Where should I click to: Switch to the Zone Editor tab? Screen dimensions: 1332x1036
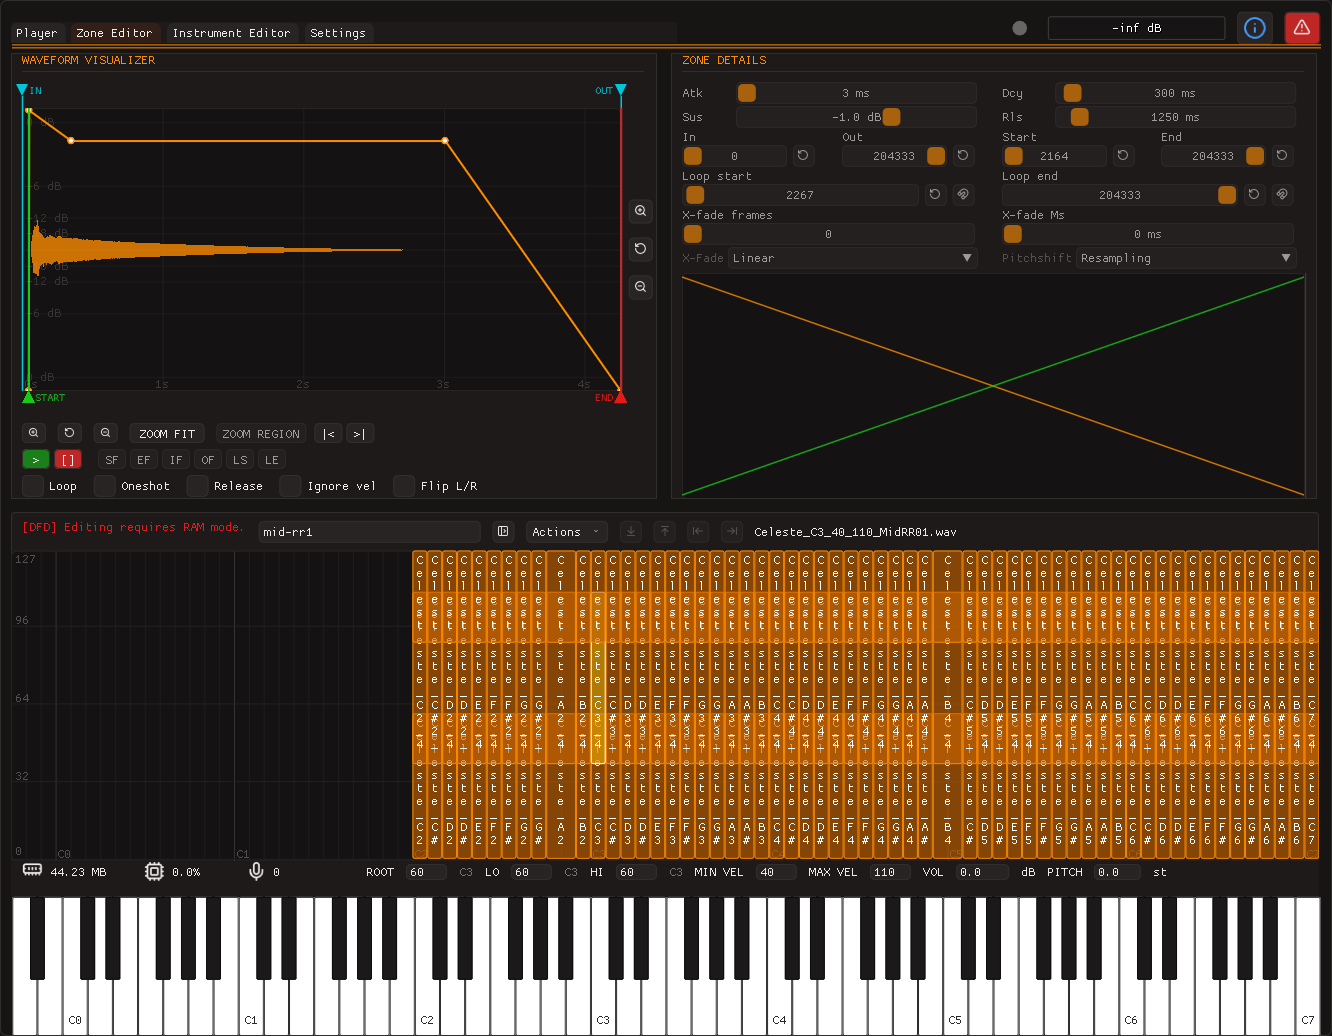coord(115,33)
